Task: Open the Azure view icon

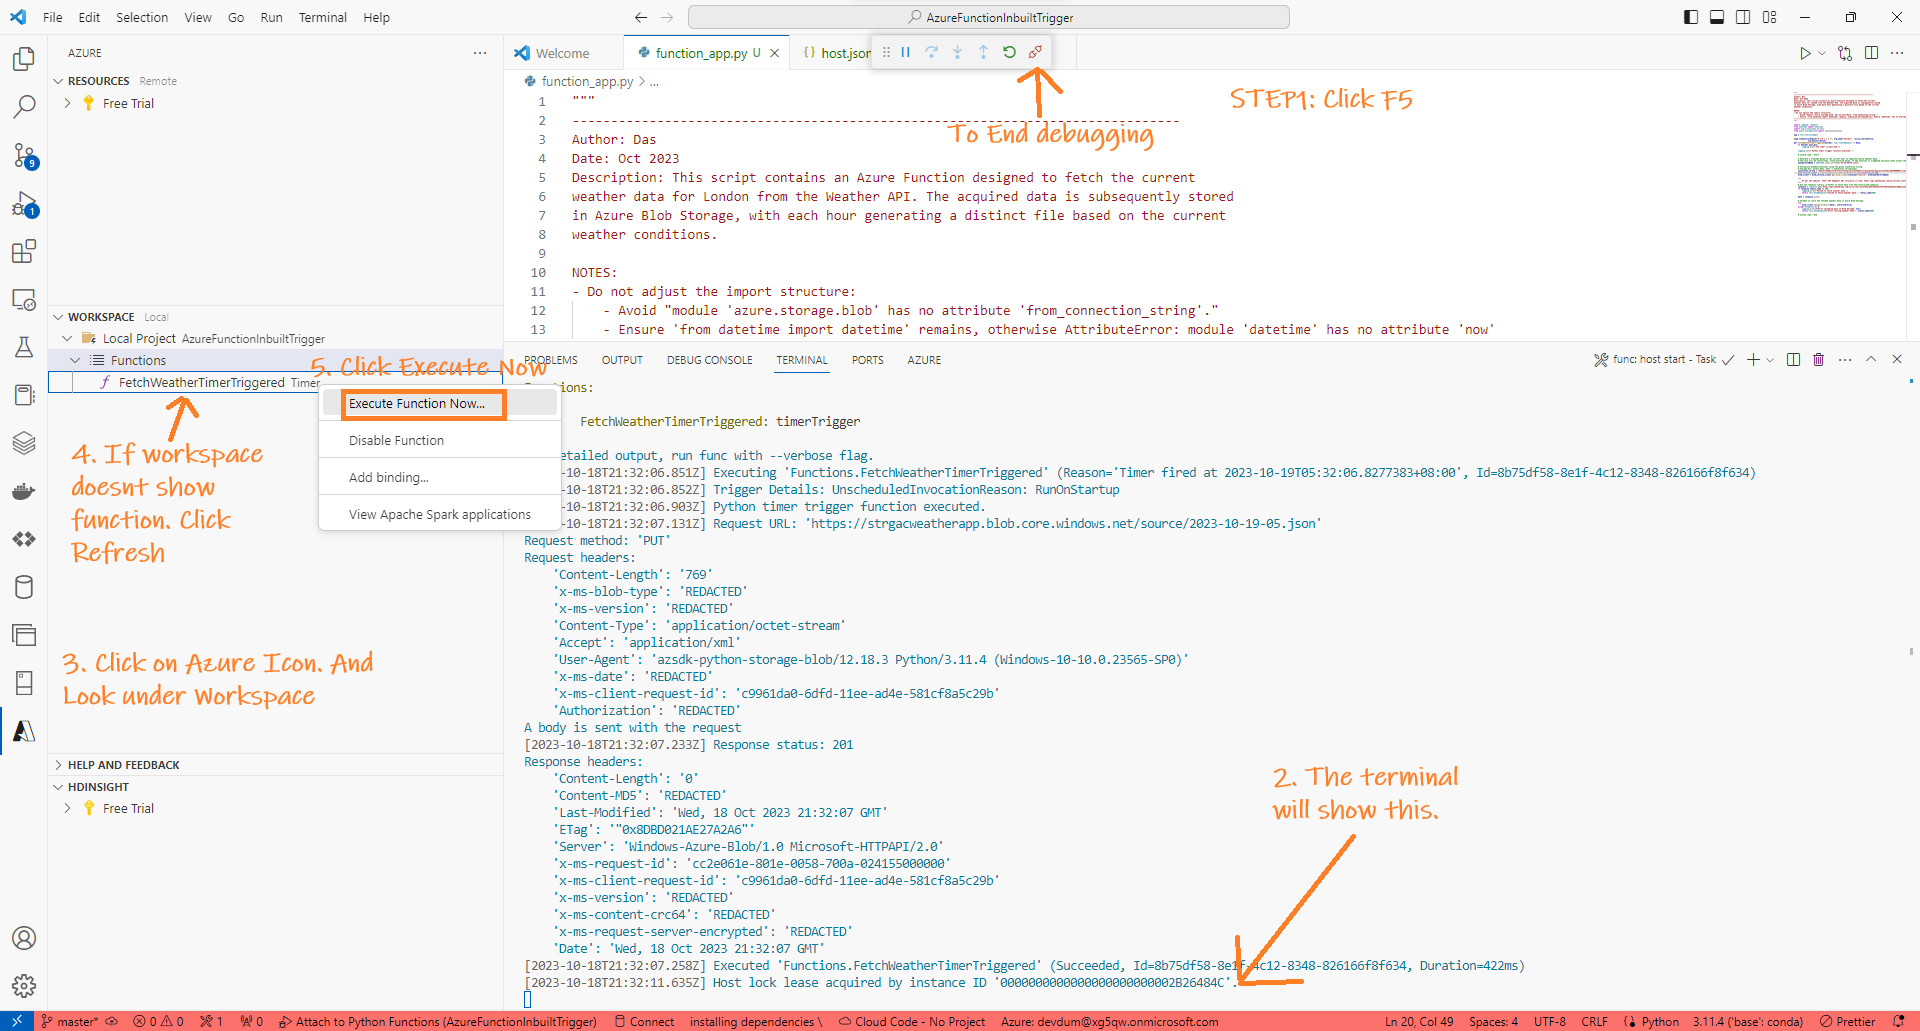Action: (x=24, y=731)
